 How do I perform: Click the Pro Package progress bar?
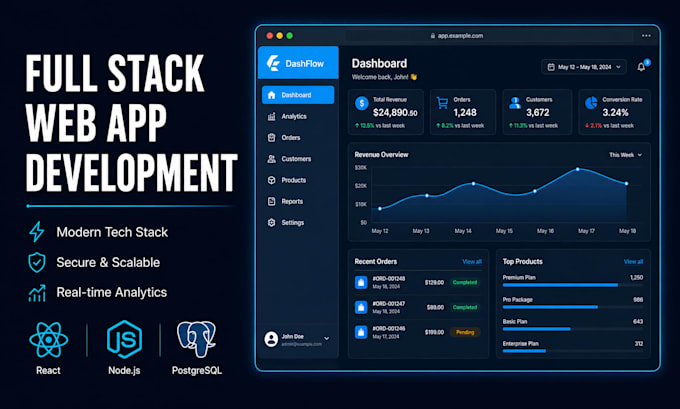(573, 307)
